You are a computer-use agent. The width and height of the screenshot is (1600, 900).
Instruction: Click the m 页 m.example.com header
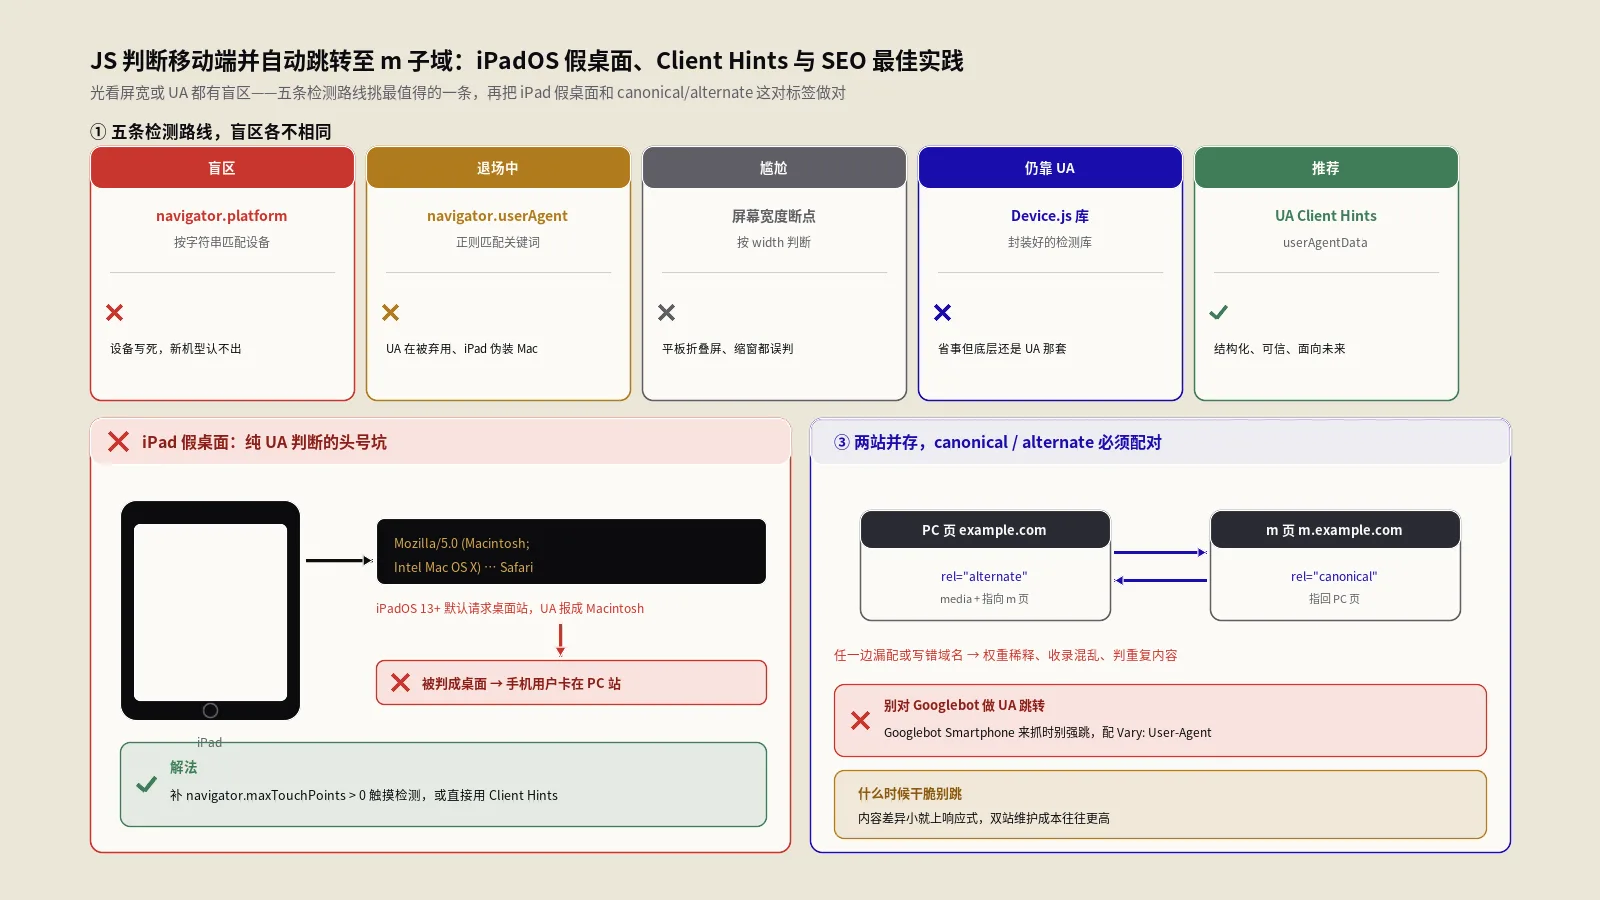(1335, 530)
